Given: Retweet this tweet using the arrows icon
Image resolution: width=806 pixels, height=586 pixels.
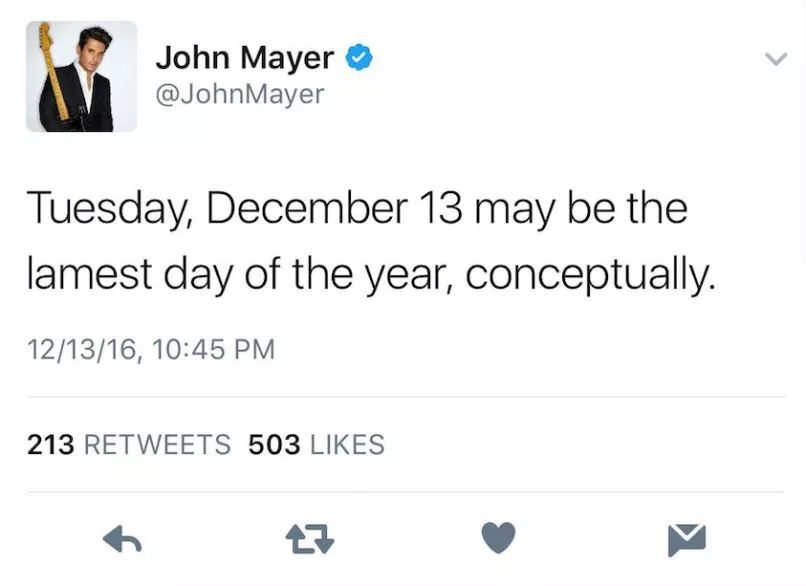Looking at the screenshot, I should click(310, 539).
